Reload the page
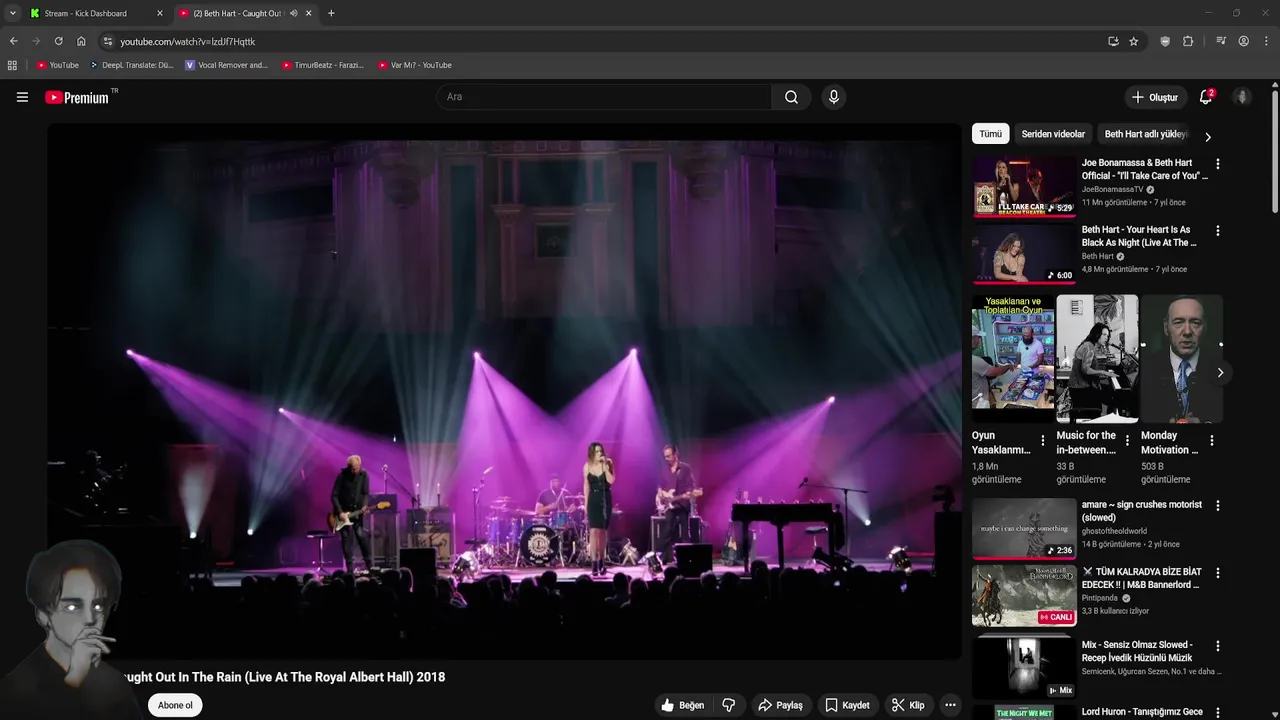Image resolution: width=1280 pixels, height=720 pixels. click(x=58, y=41)
